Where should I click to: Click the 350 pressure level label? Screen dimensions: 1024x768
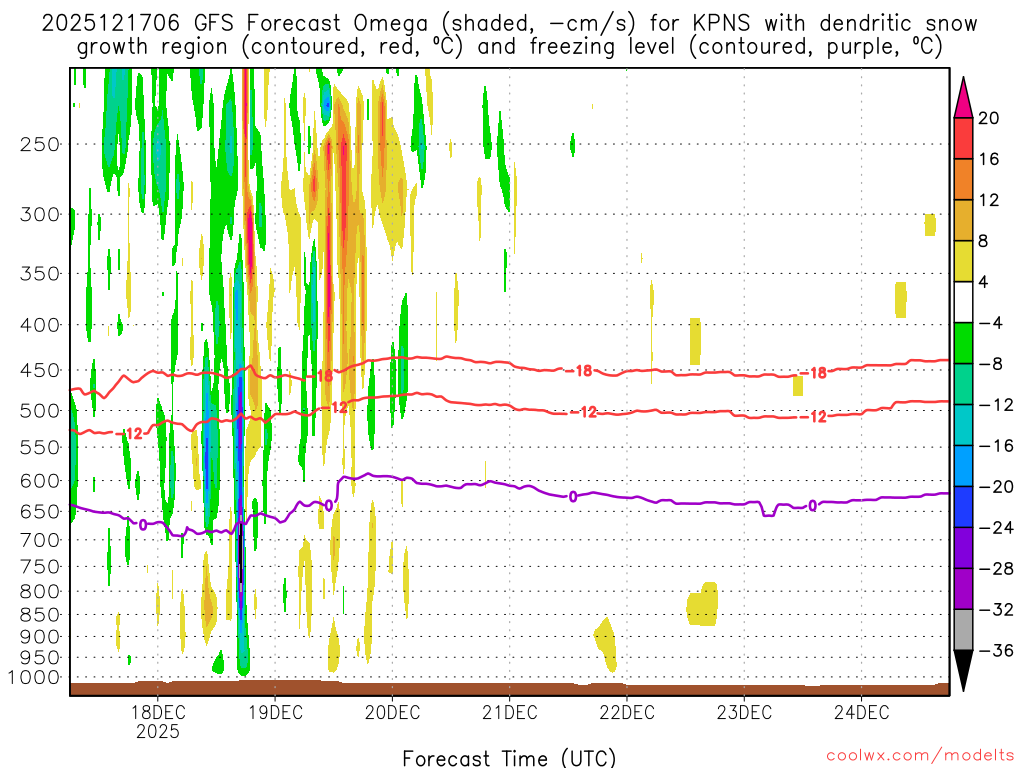point(40,273)
